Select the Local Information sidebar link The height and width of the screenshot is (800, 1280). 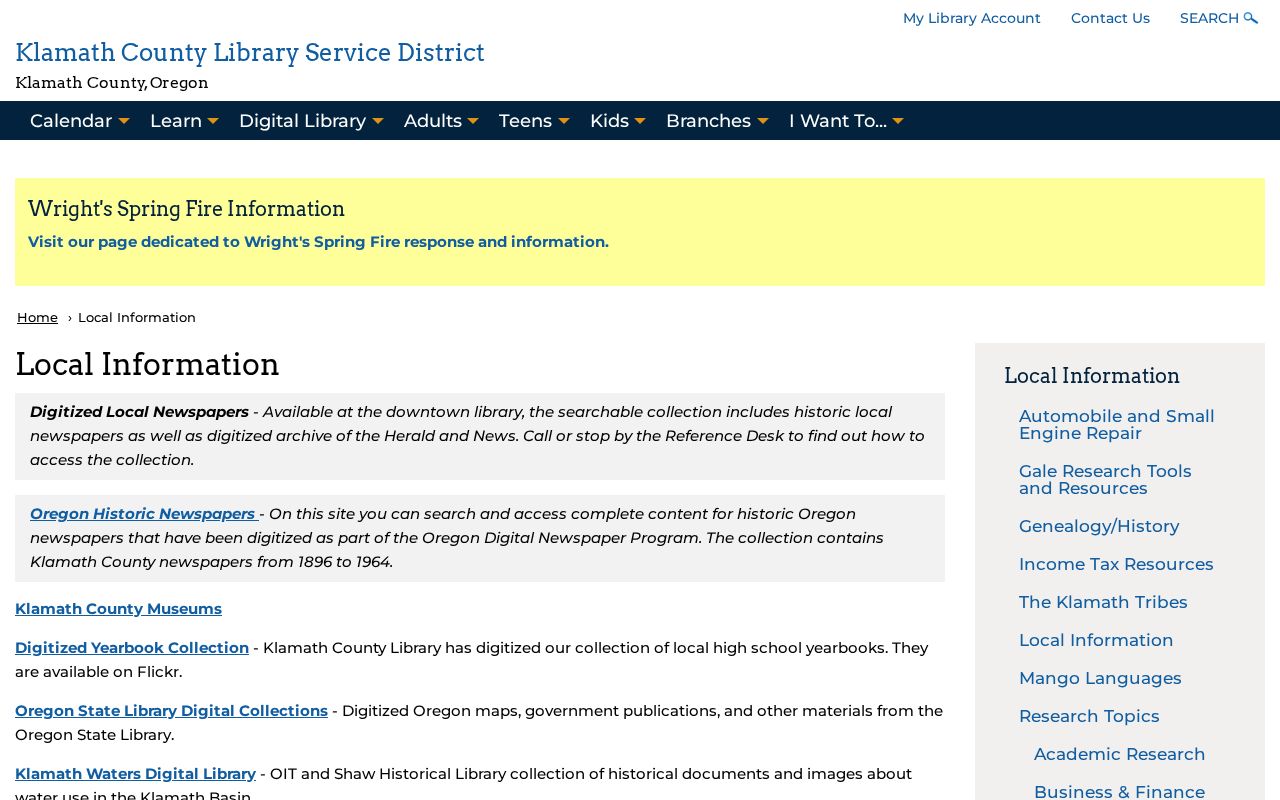tap(1096, 640)
